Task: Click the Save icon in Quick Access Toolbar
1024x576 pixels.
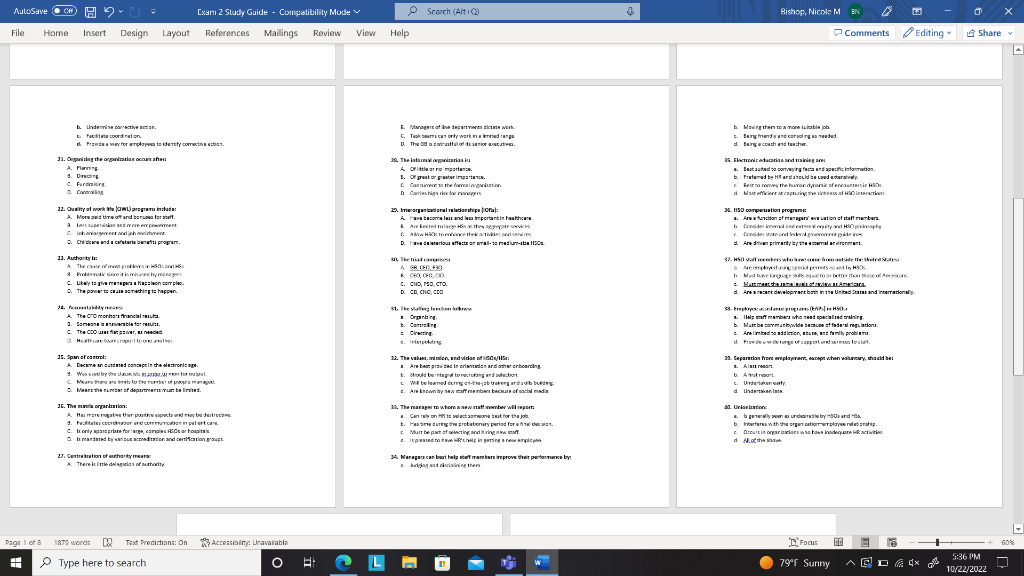Action: tap(89, 9)
